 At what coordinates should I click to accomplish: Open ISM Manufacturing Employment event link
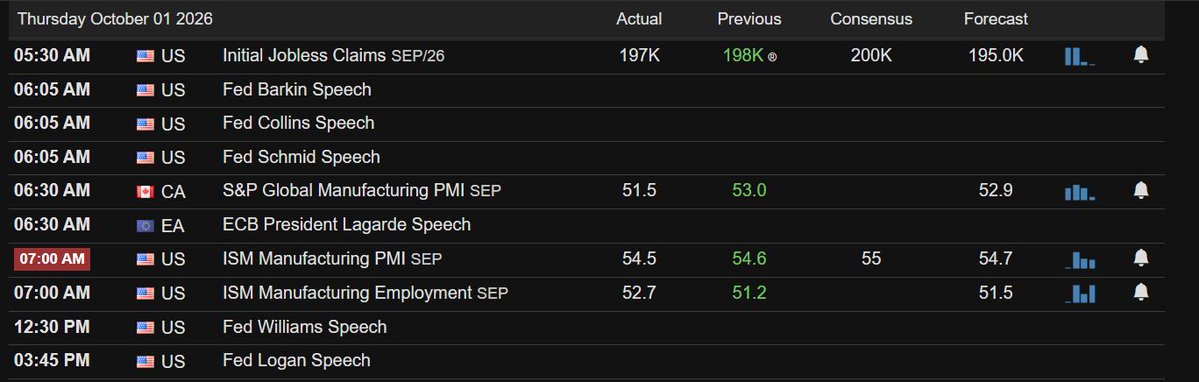pos(365,293)
